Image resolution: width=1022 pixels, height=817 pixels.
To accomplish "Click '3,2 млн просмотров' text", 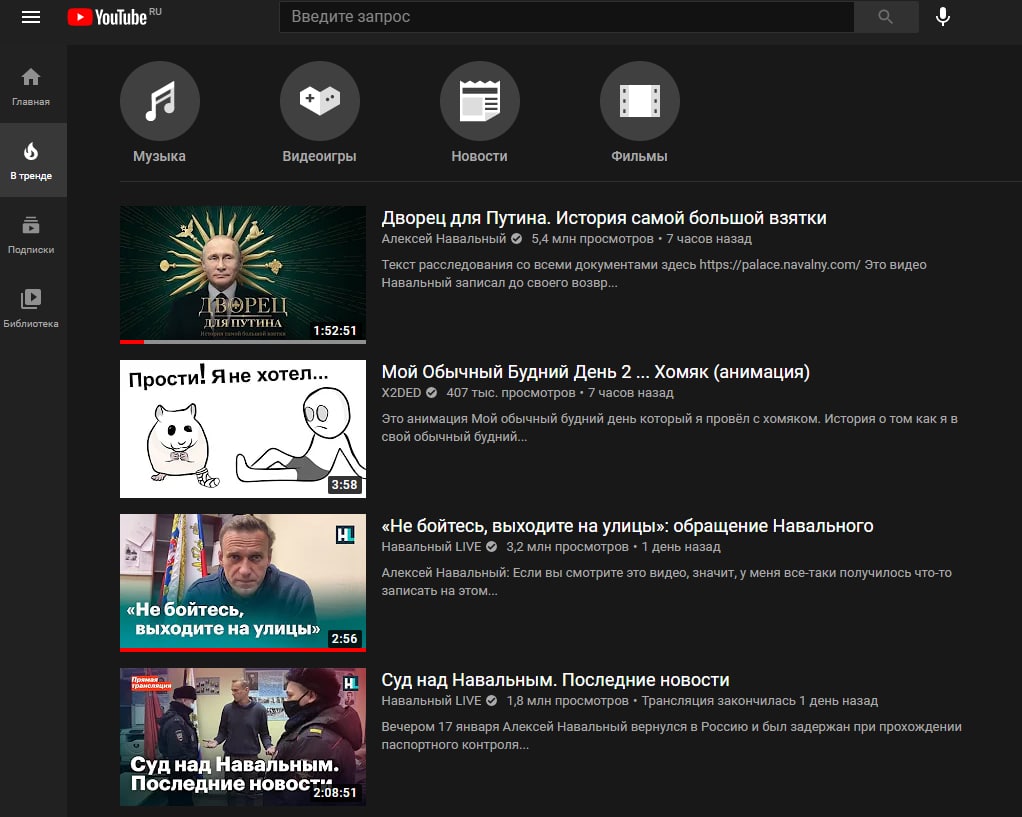I will point(567,546).
